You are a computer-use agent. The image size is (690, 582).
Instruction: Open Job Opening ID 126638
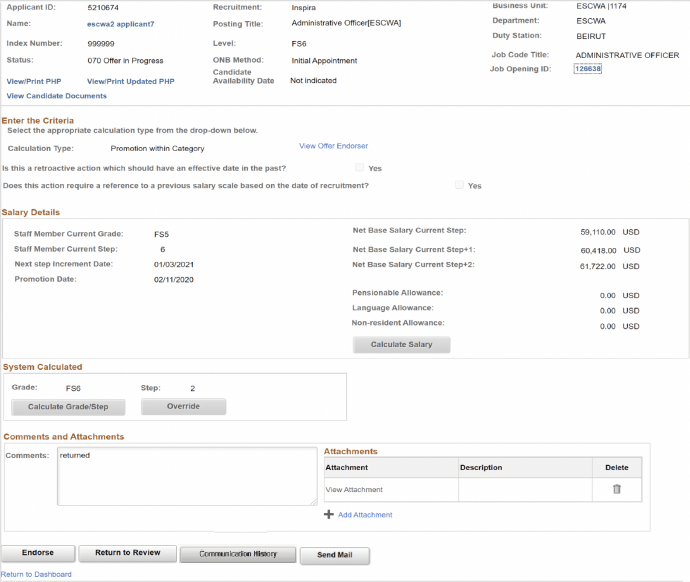[587, 69]
